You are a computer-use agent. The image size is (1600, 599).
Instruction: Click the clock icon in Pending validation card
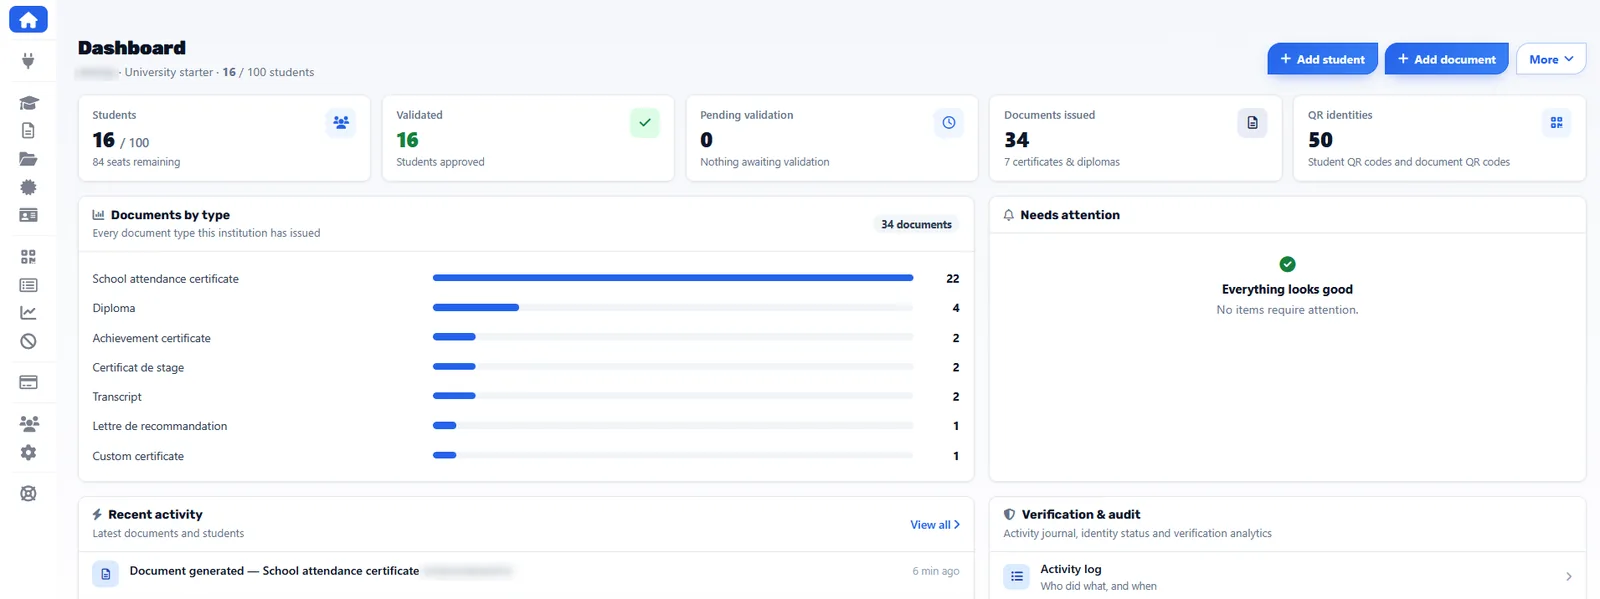[x=949, y=123]
